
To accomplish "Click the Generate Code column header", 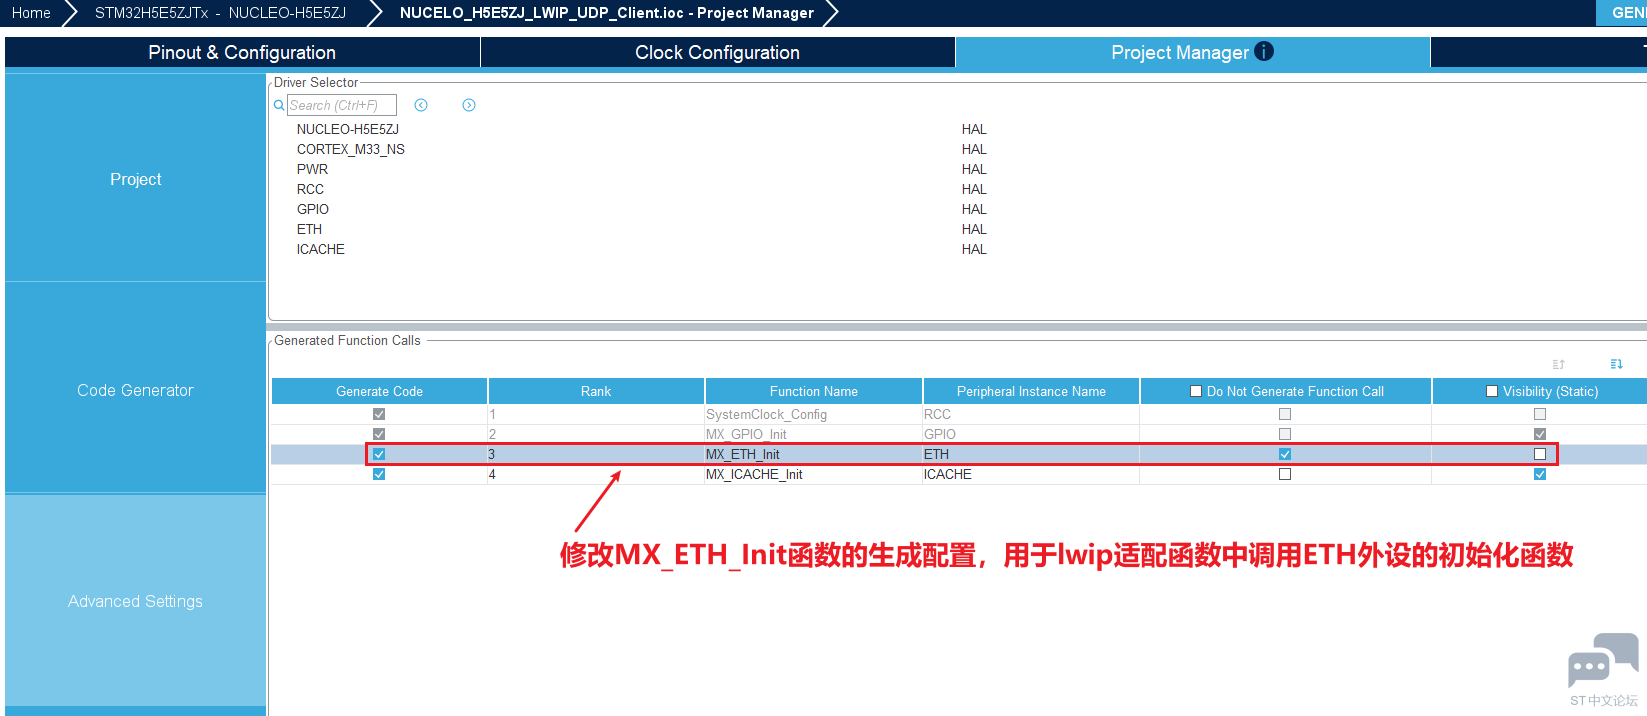I will point(380,391).
